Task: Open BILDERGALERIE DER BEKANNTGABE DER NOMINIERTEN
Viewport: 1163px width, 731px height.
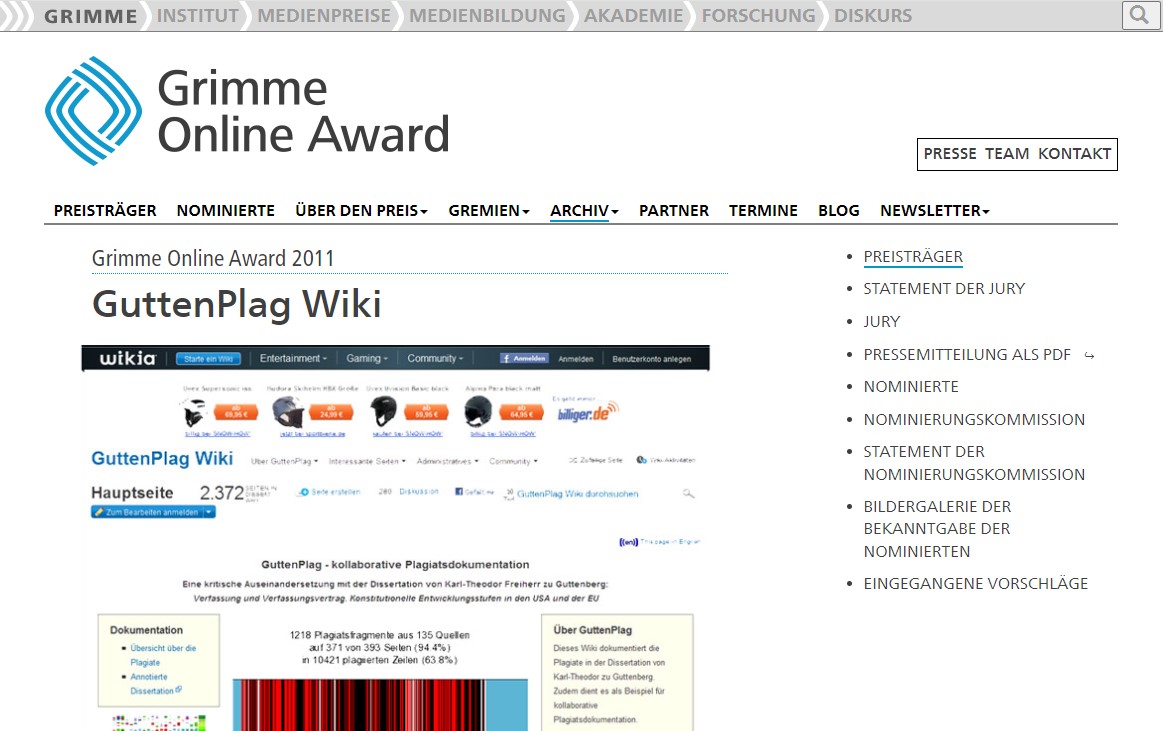Action: coord(938,529)
